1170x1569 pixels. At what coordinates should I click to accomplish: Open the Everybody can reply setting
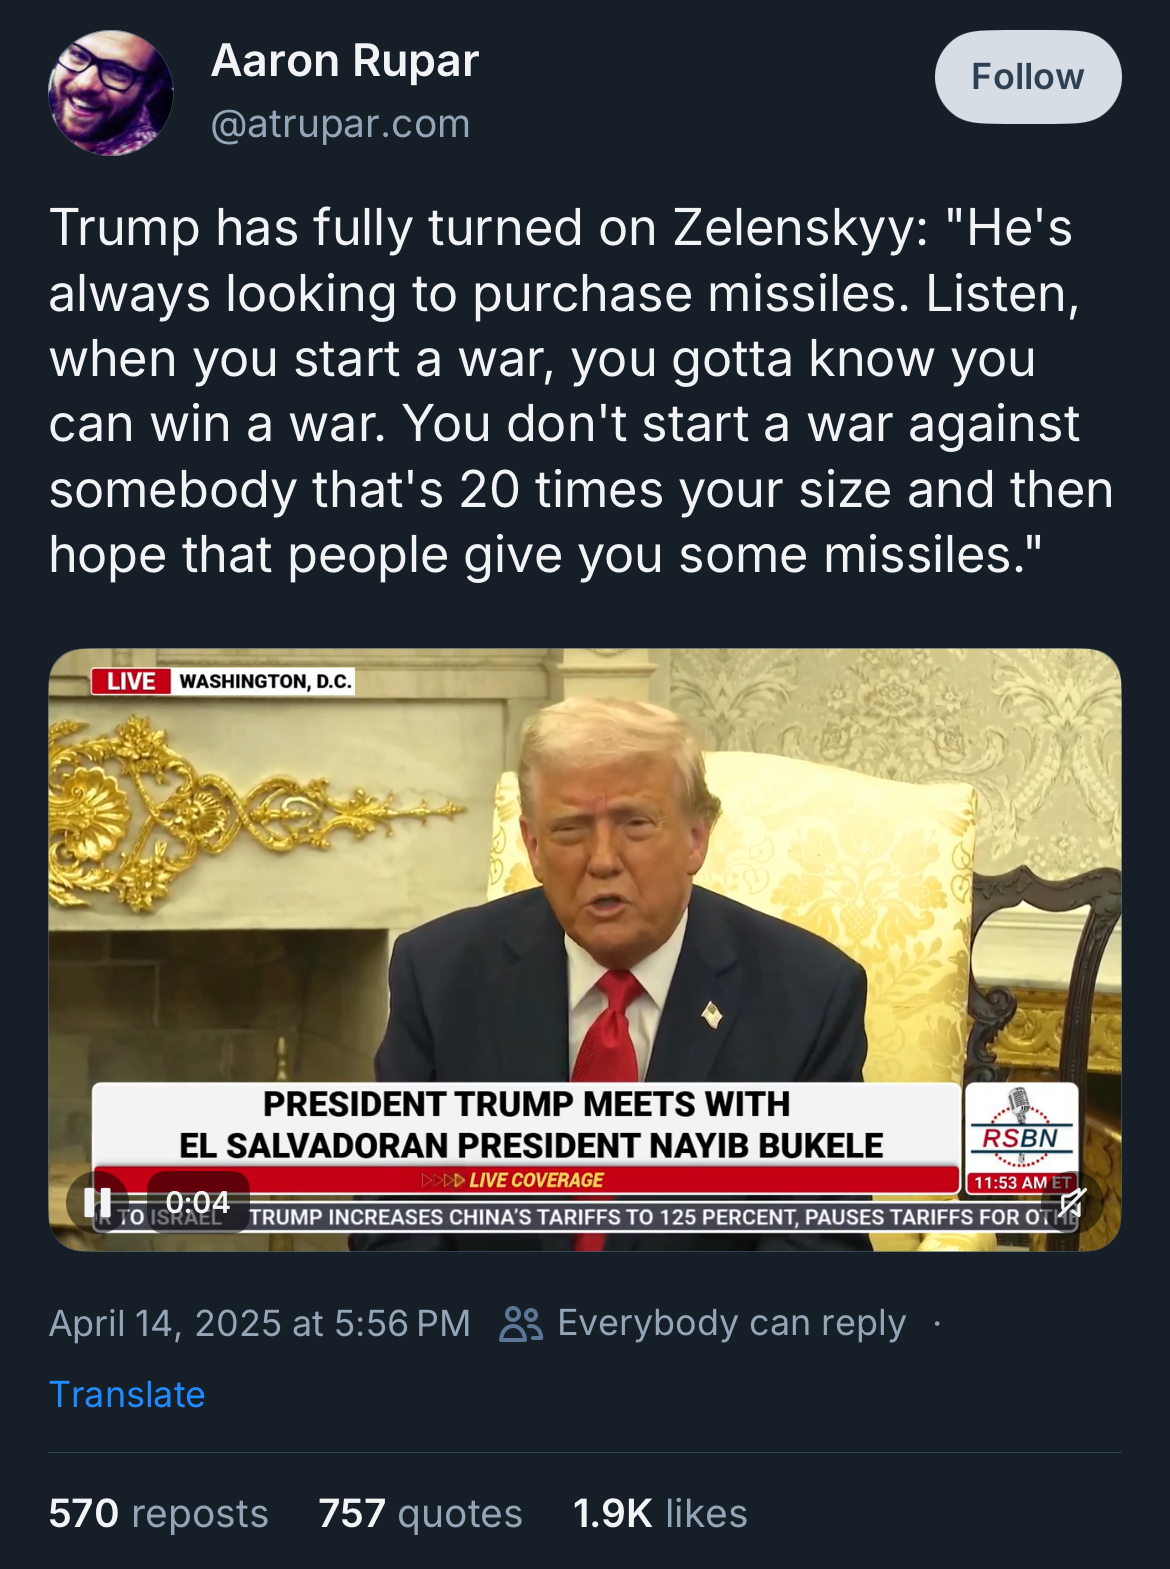tap(731, 1323)
